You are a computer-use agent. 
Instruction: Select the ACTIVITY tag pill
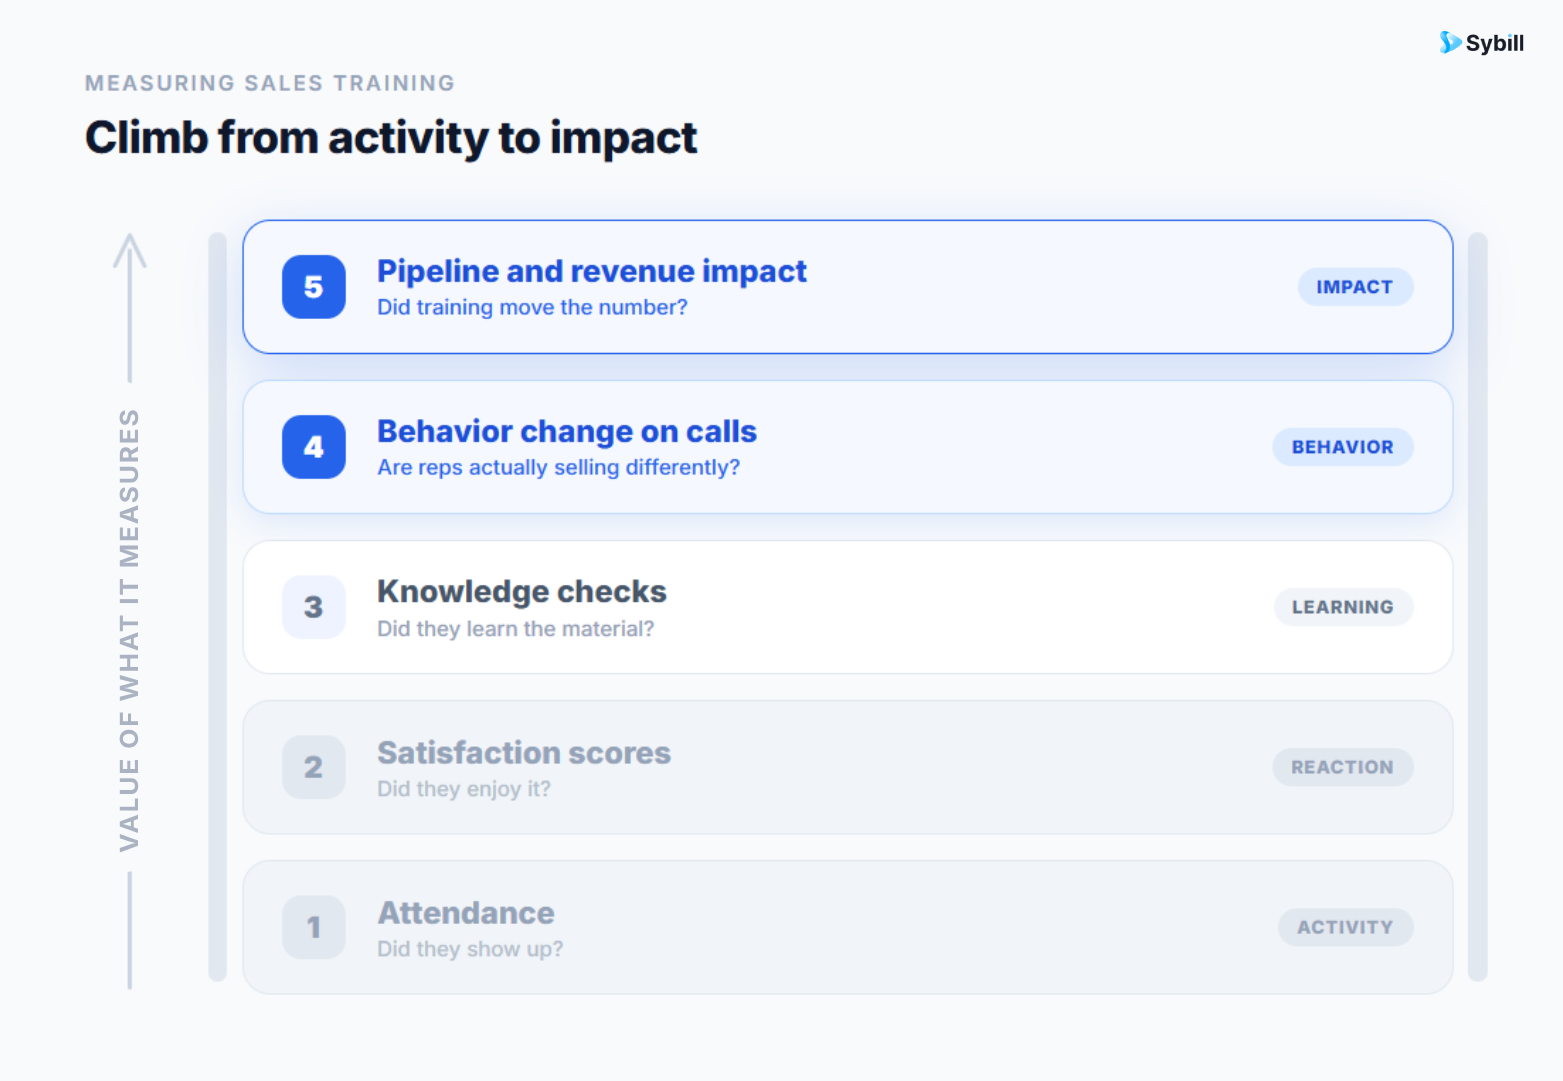tap(1345, 927)
